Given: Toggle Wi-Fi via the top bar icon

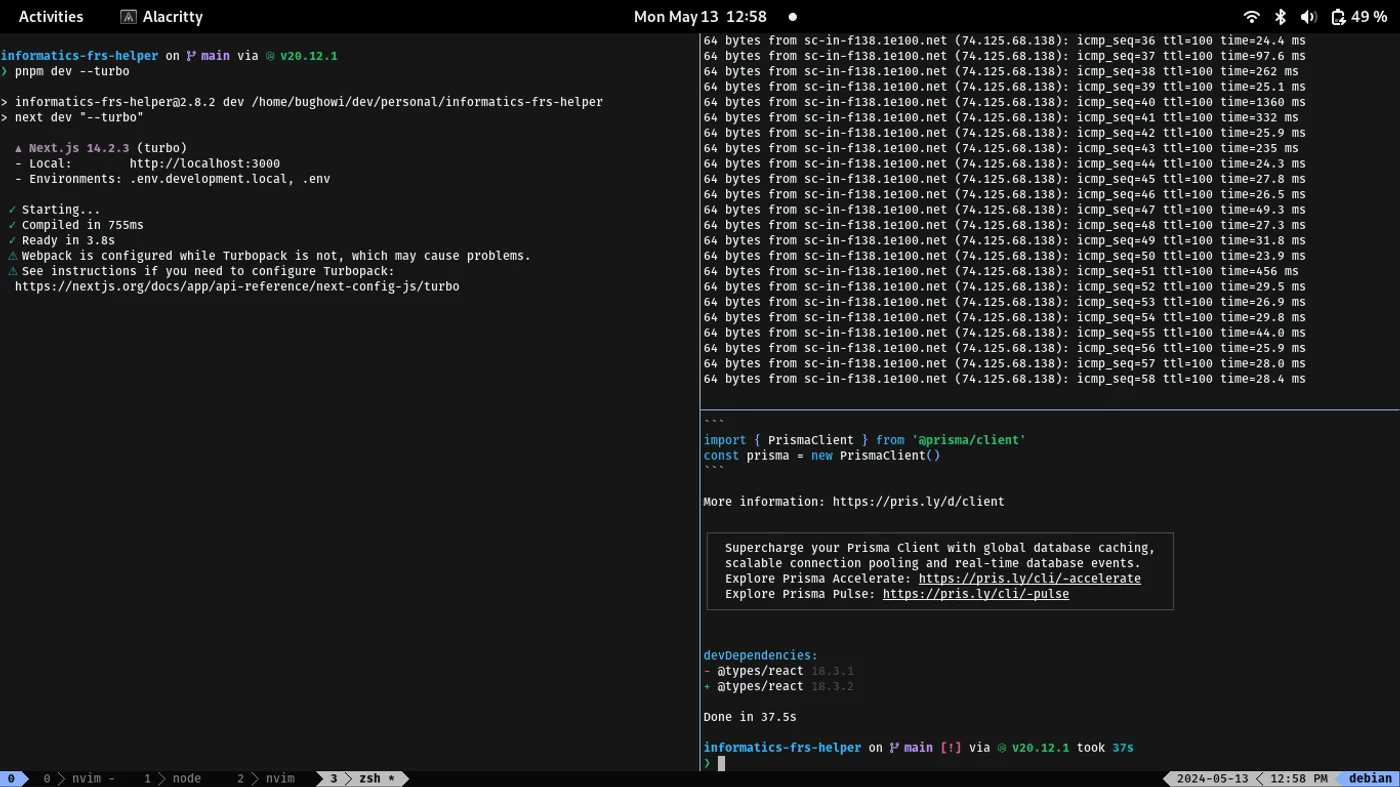Looking at the screenshot, I should (1251, 16).
